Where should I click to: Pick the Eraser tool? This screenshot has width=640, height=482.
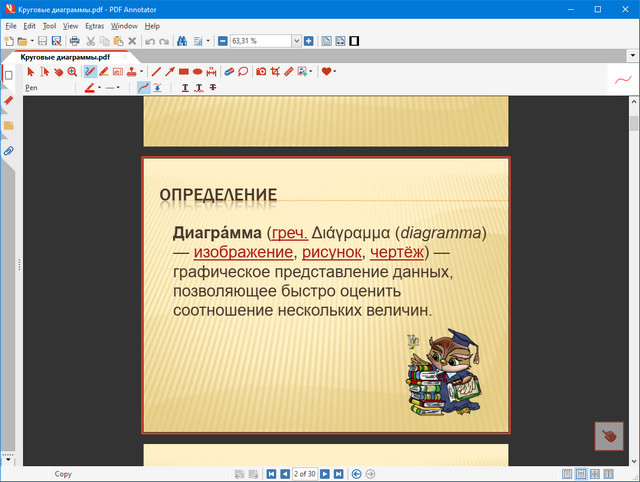pyautogui.click(x=228, y=72)
